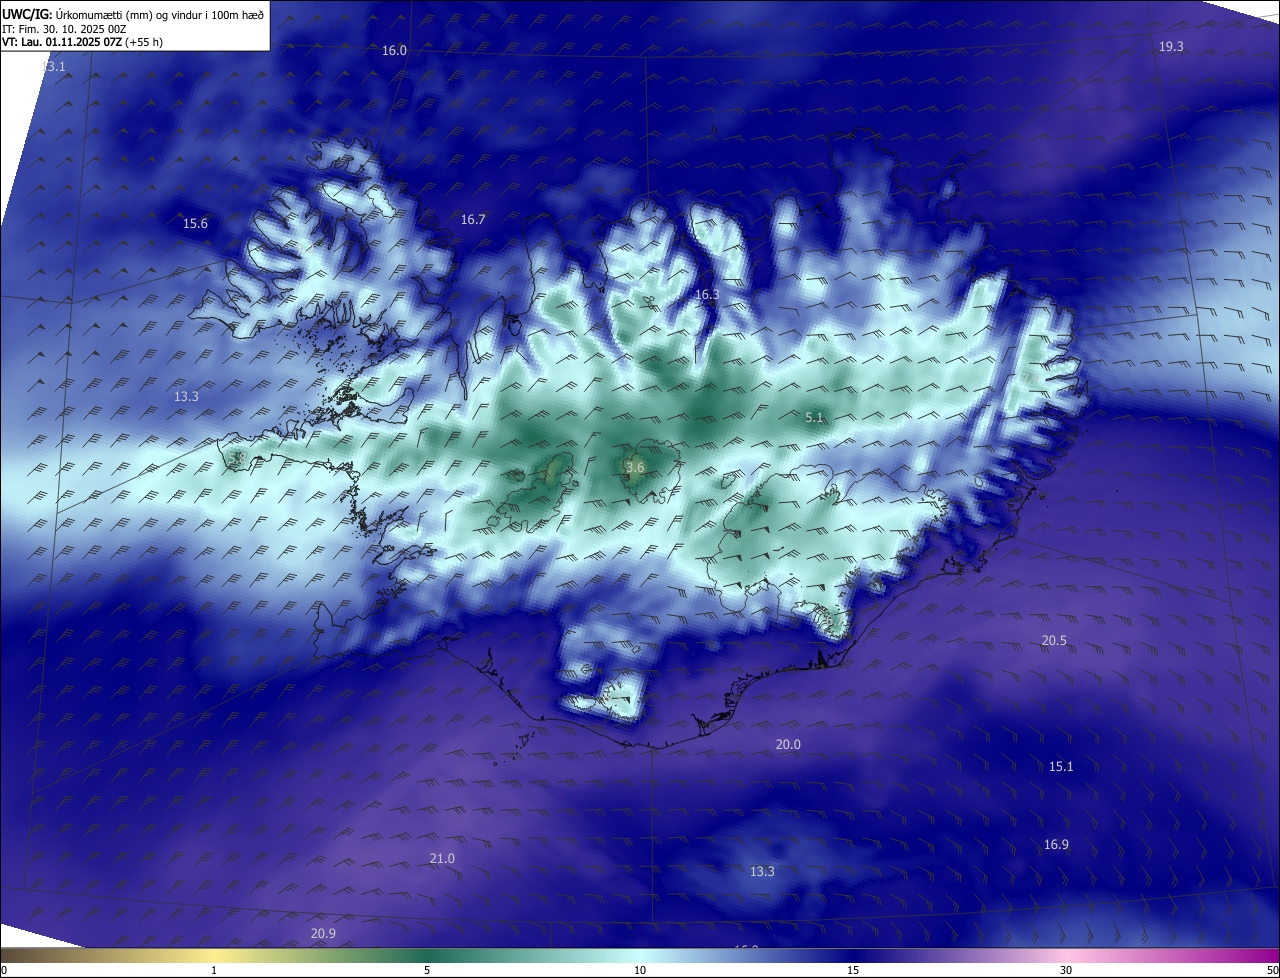Click the 3.6 value label on the glacier

point(634,467)
